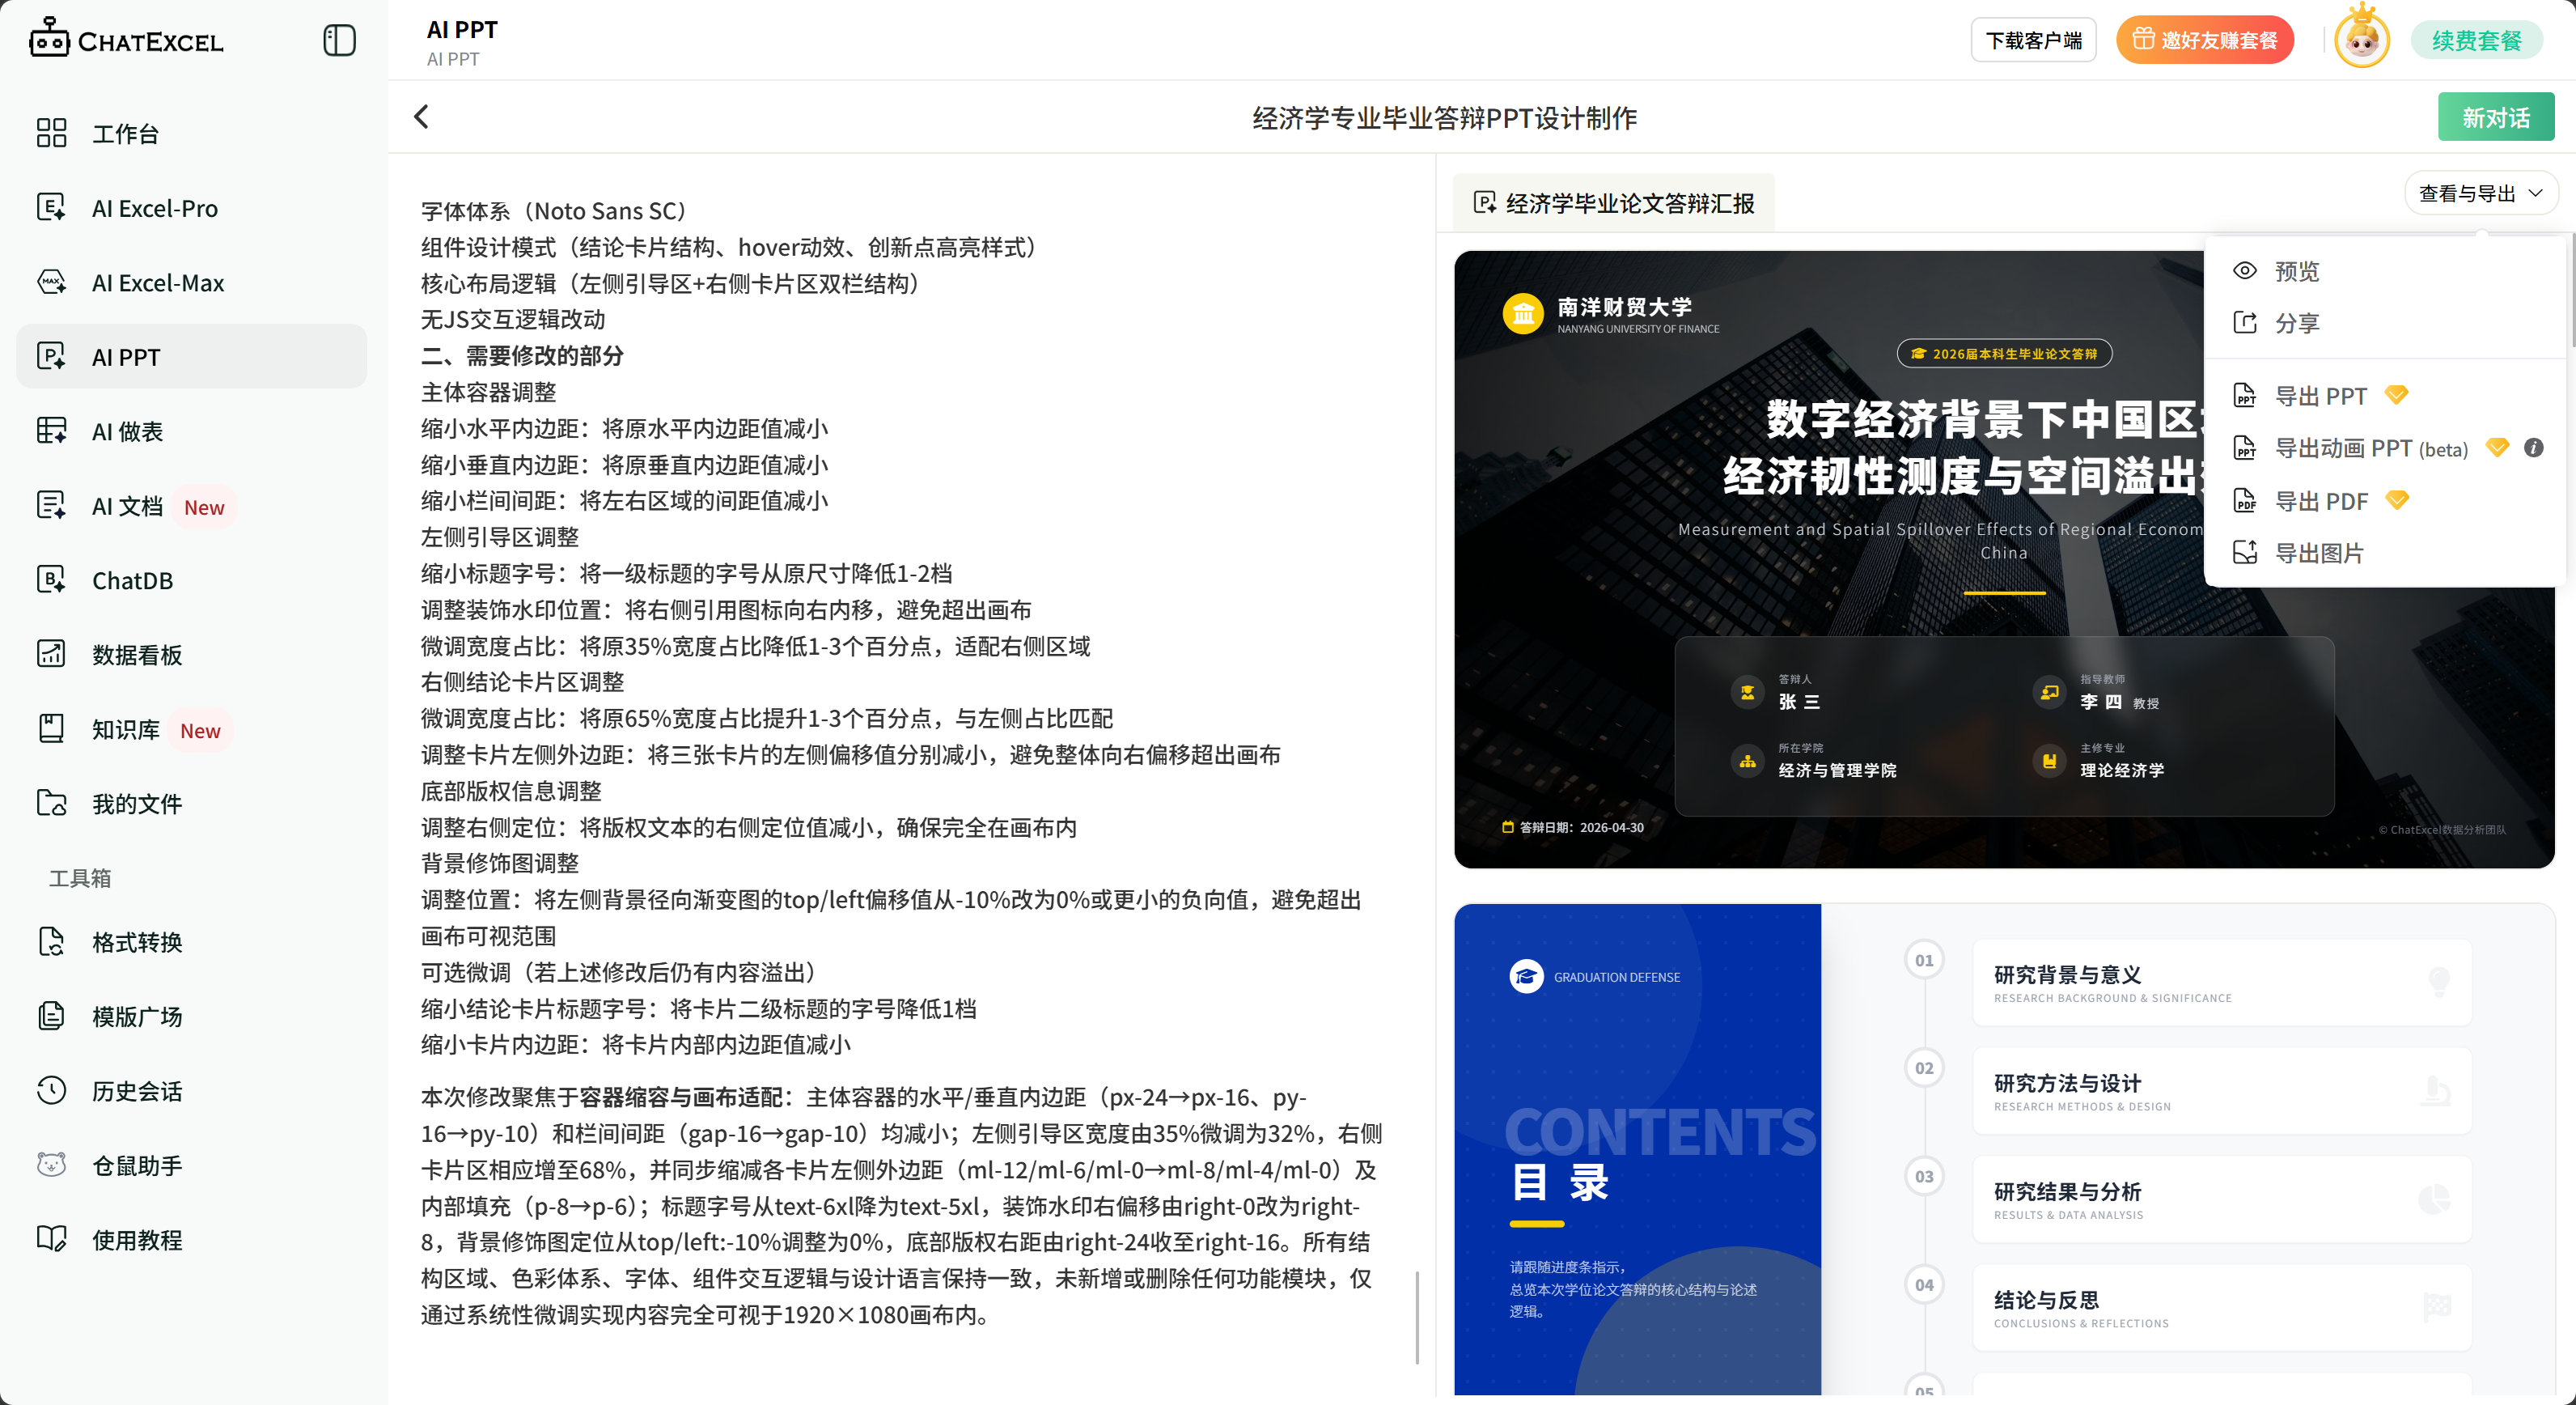Click the 经济学毕业论文答辩汇报 tab
Image resolution: width=2576 pixels, height=1405 pixels.
click(1613, 203)
